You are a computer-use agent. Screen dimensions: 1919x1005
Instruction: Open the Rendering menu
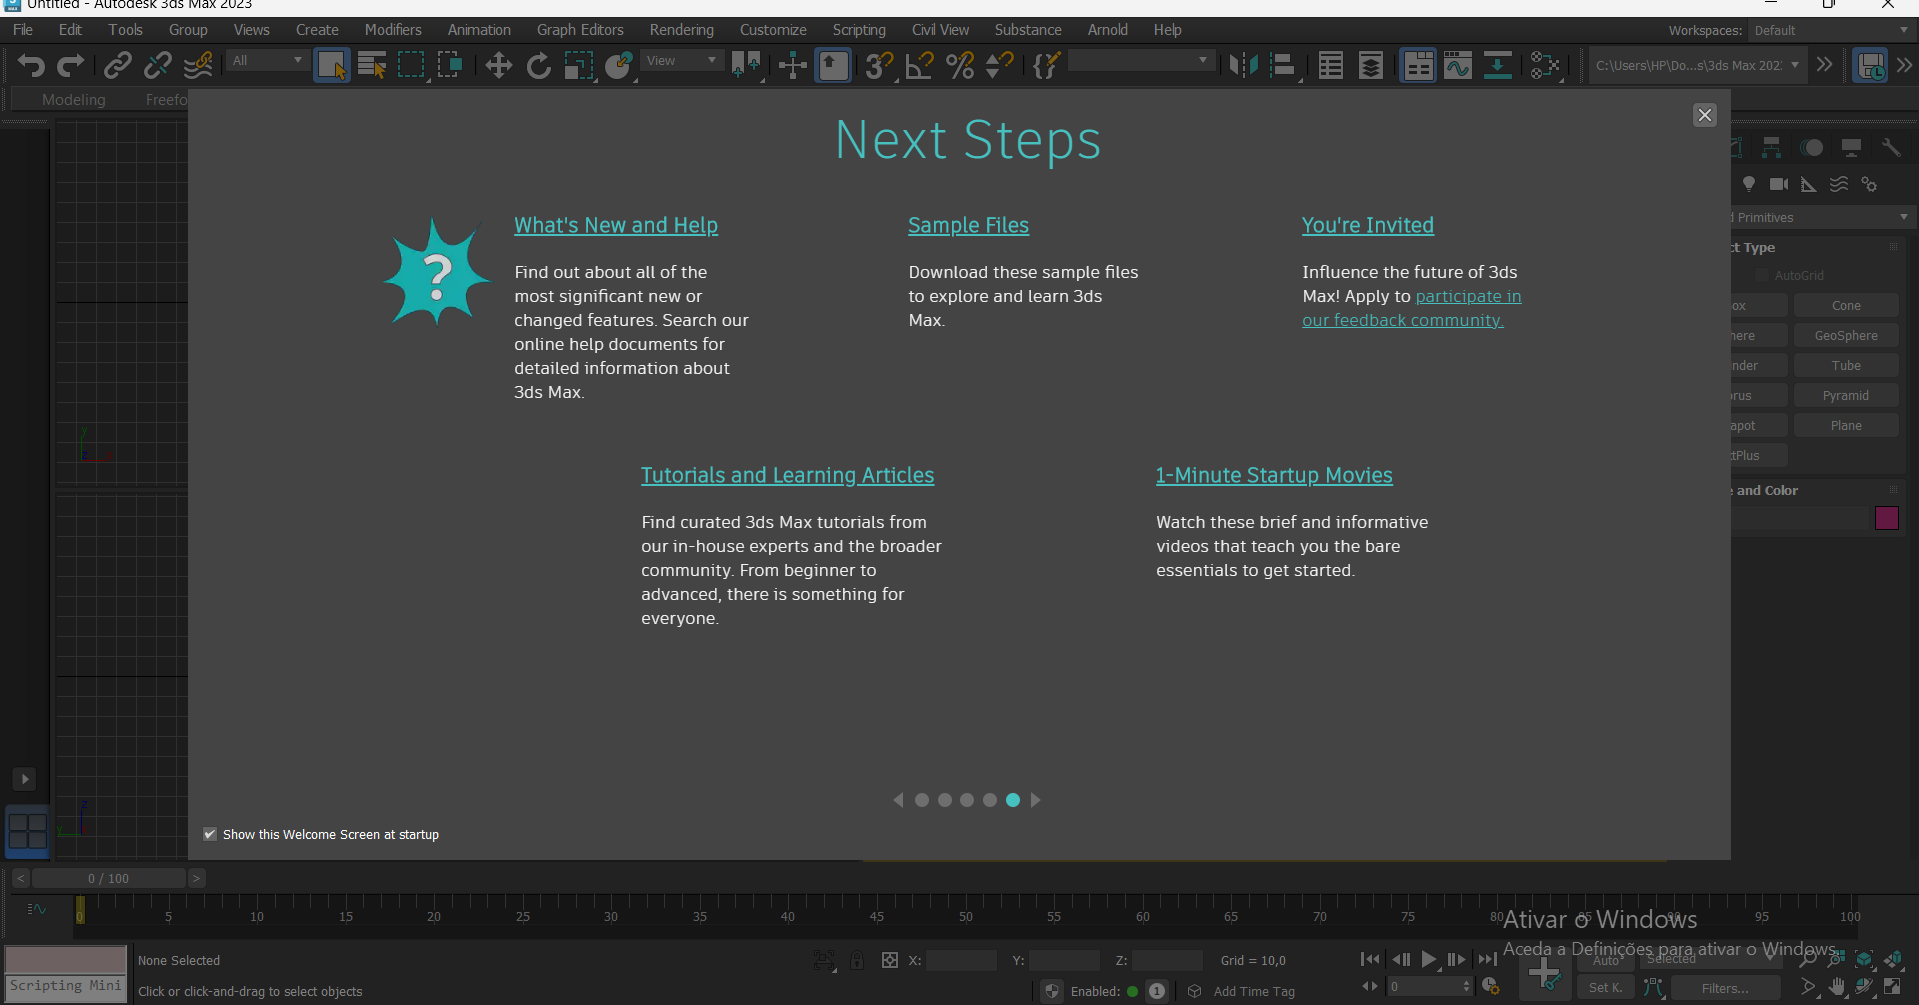coord(682,30)
